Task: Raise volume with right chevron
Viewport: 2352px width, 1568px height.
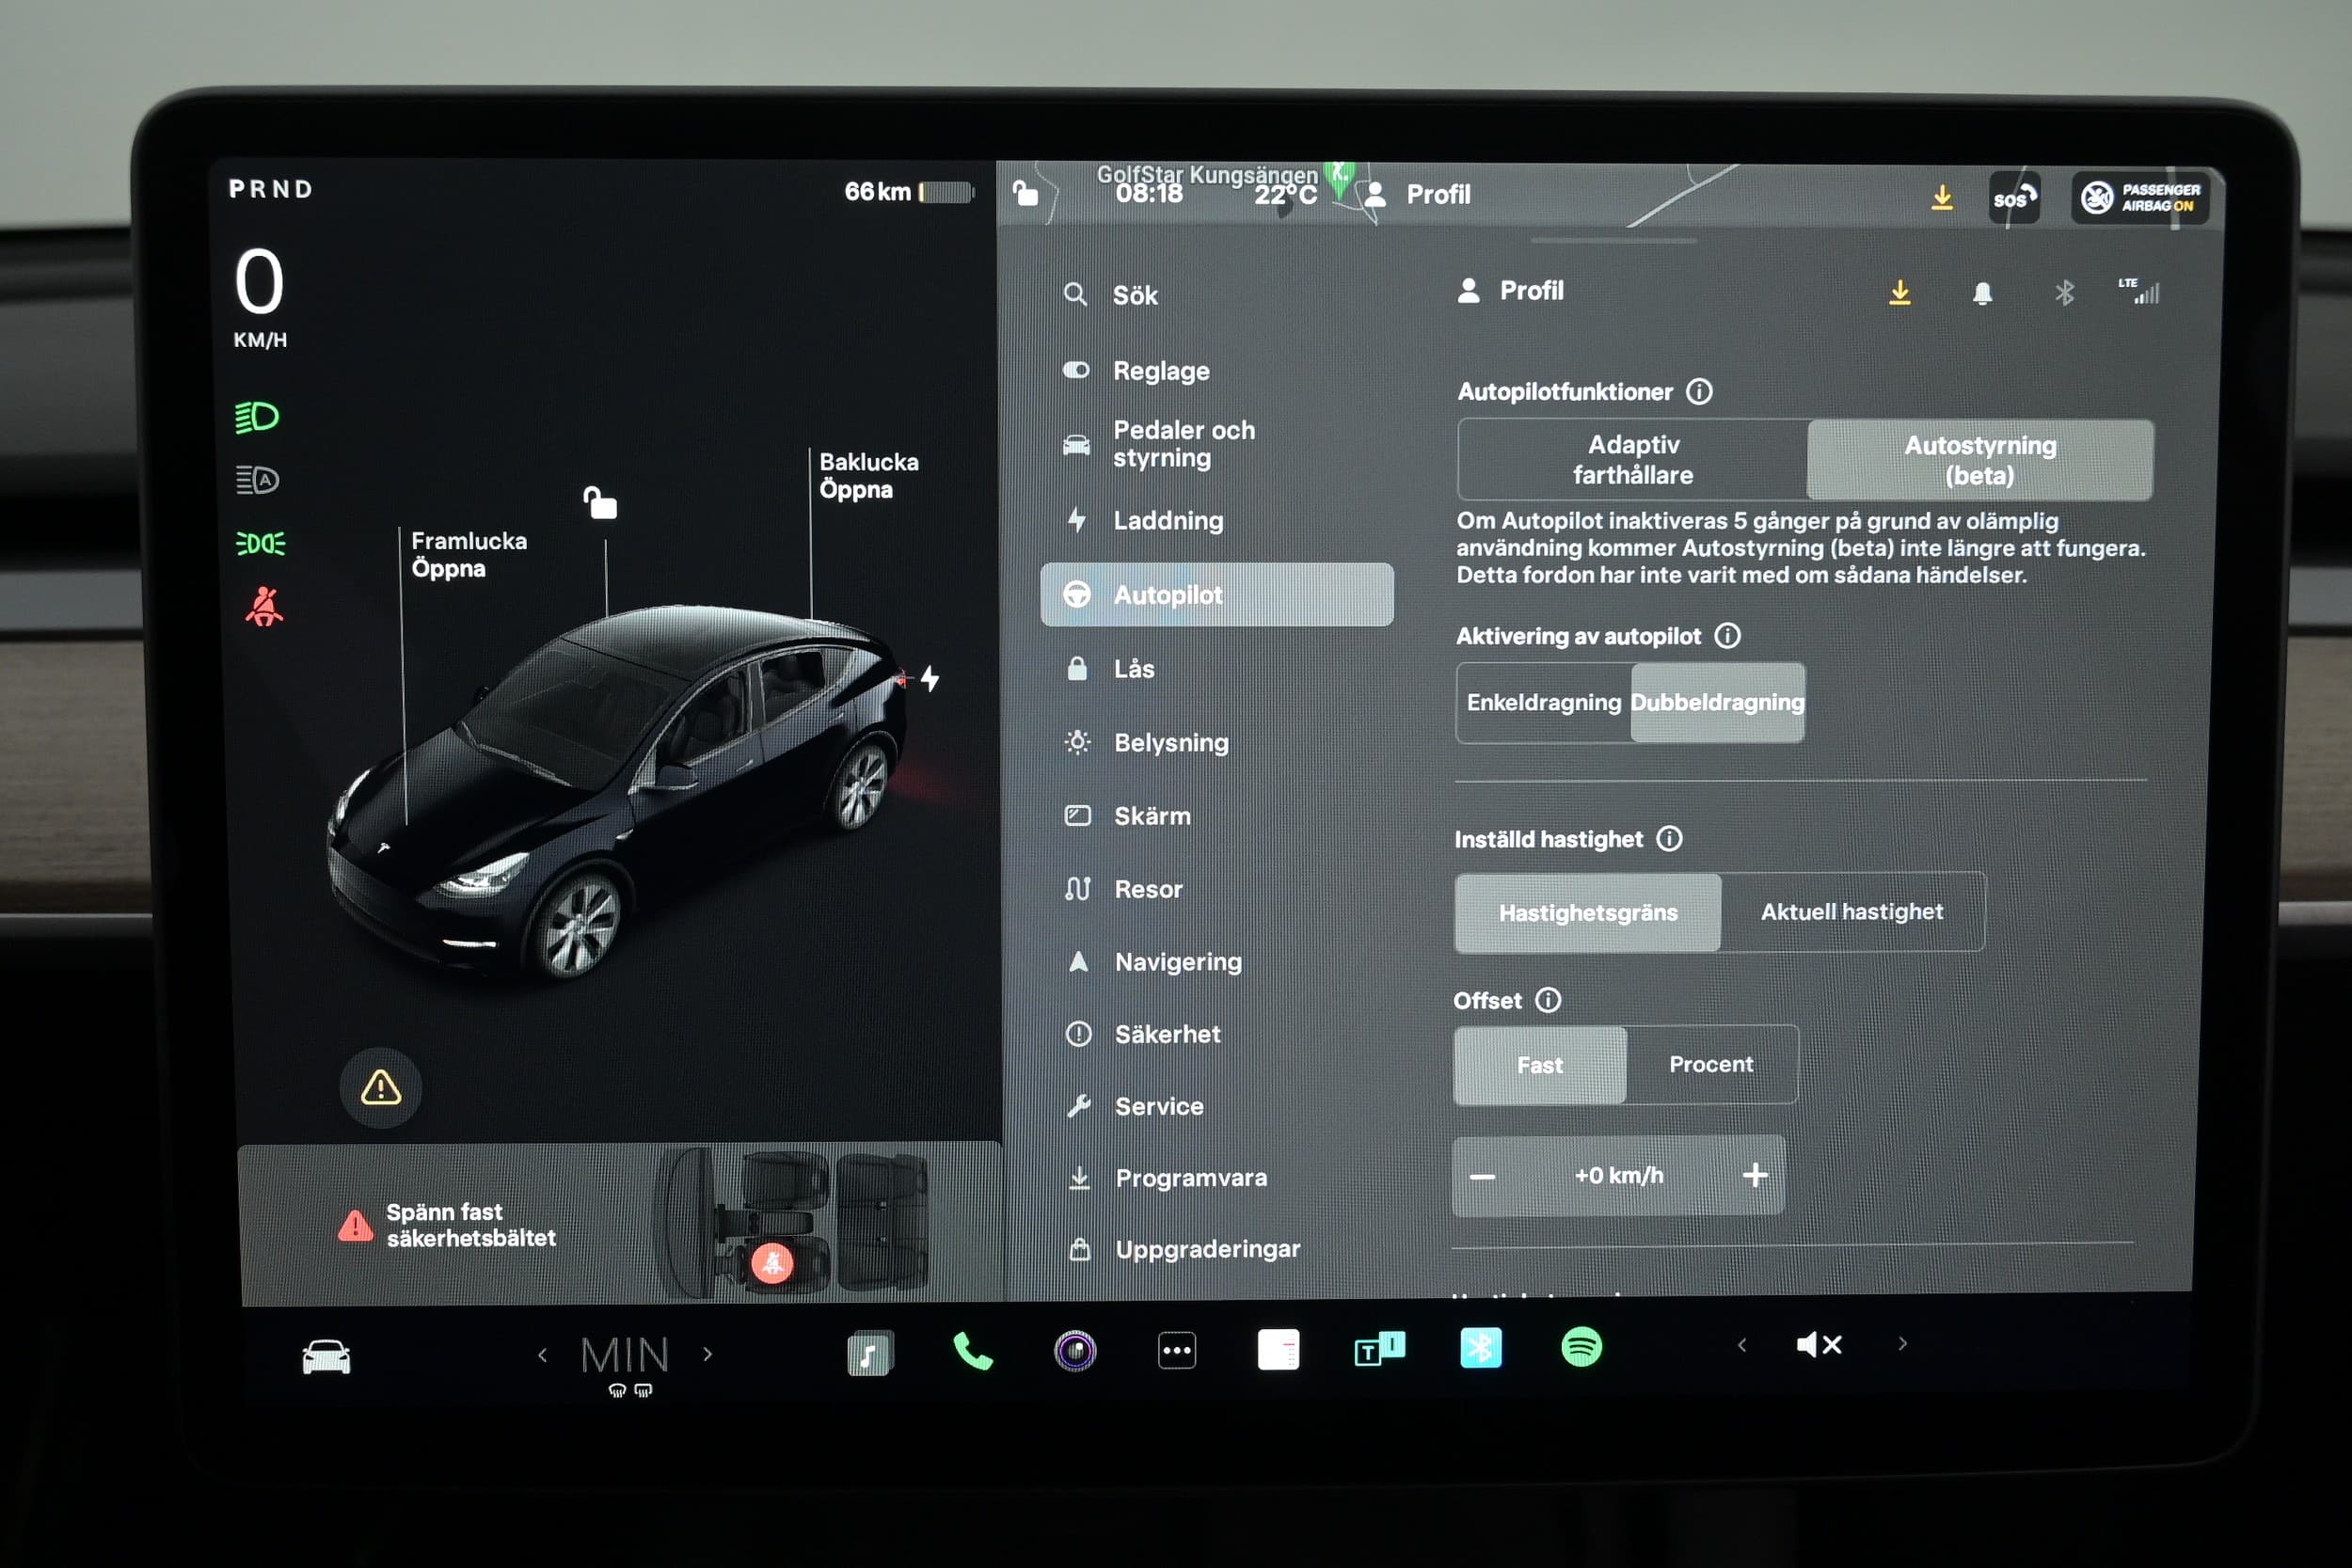Action: [x=1902, y=1344]
